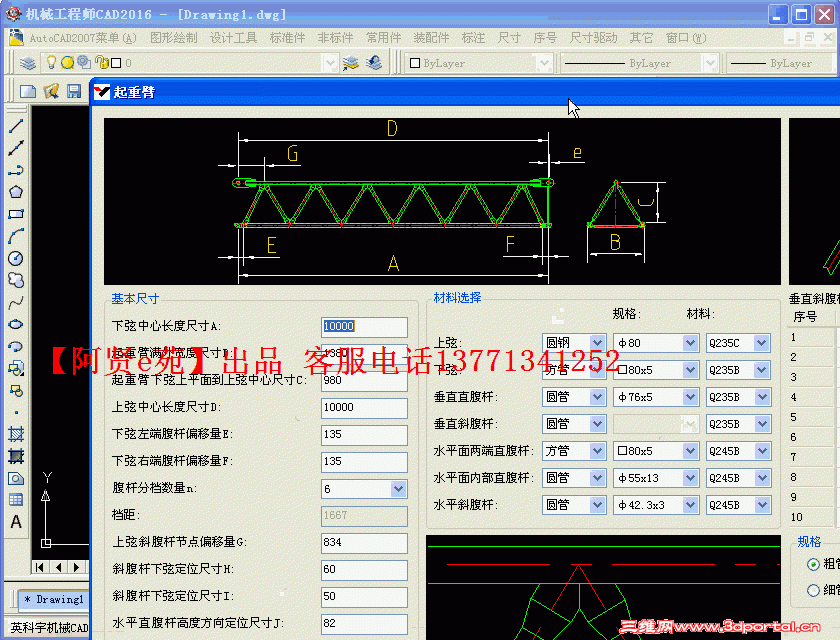Screen dimensions: 840x640
Task: Select the Ellipse Arc tool
Action: 16,346
